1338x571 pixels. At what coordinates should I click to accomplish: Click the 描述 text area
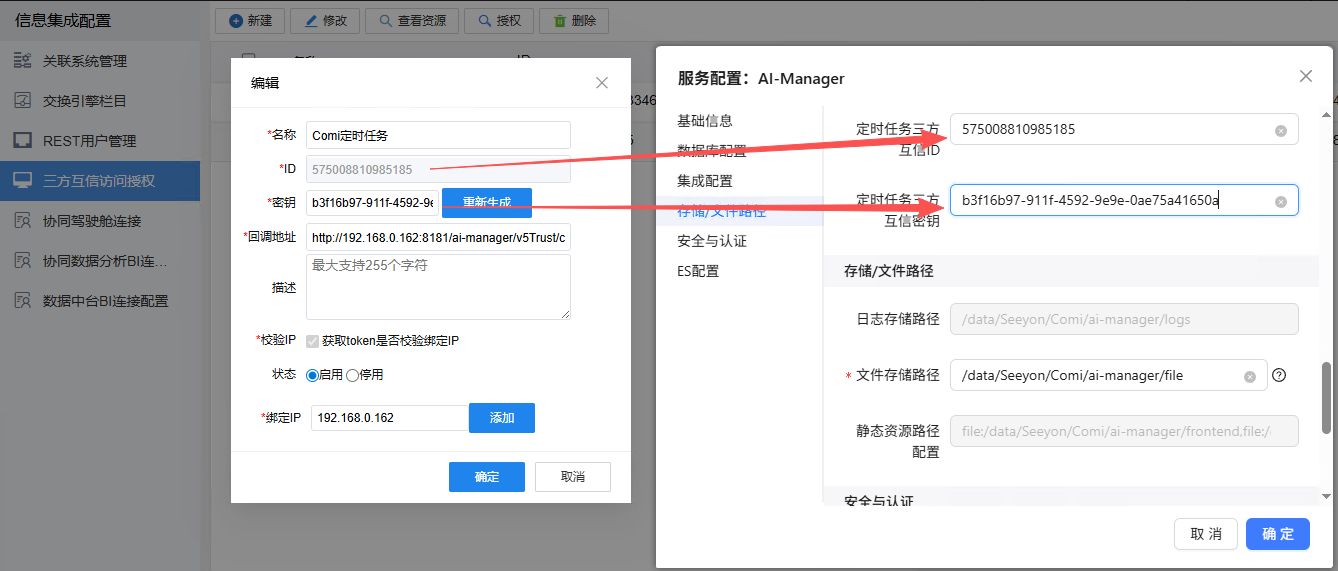tap(438, 287)
